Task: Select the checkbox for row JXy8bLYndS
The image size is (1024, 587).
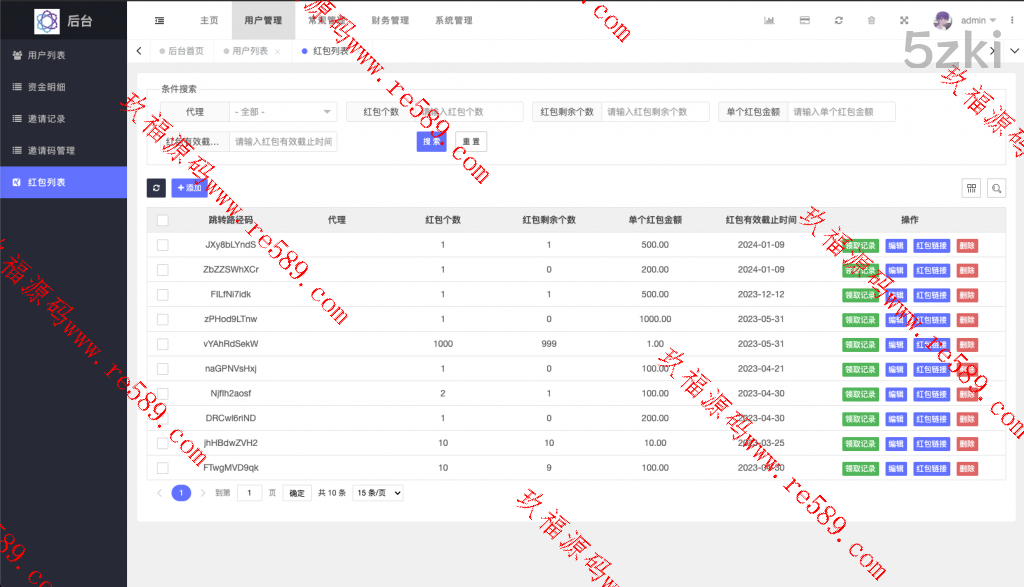Action: pos(163,245)
